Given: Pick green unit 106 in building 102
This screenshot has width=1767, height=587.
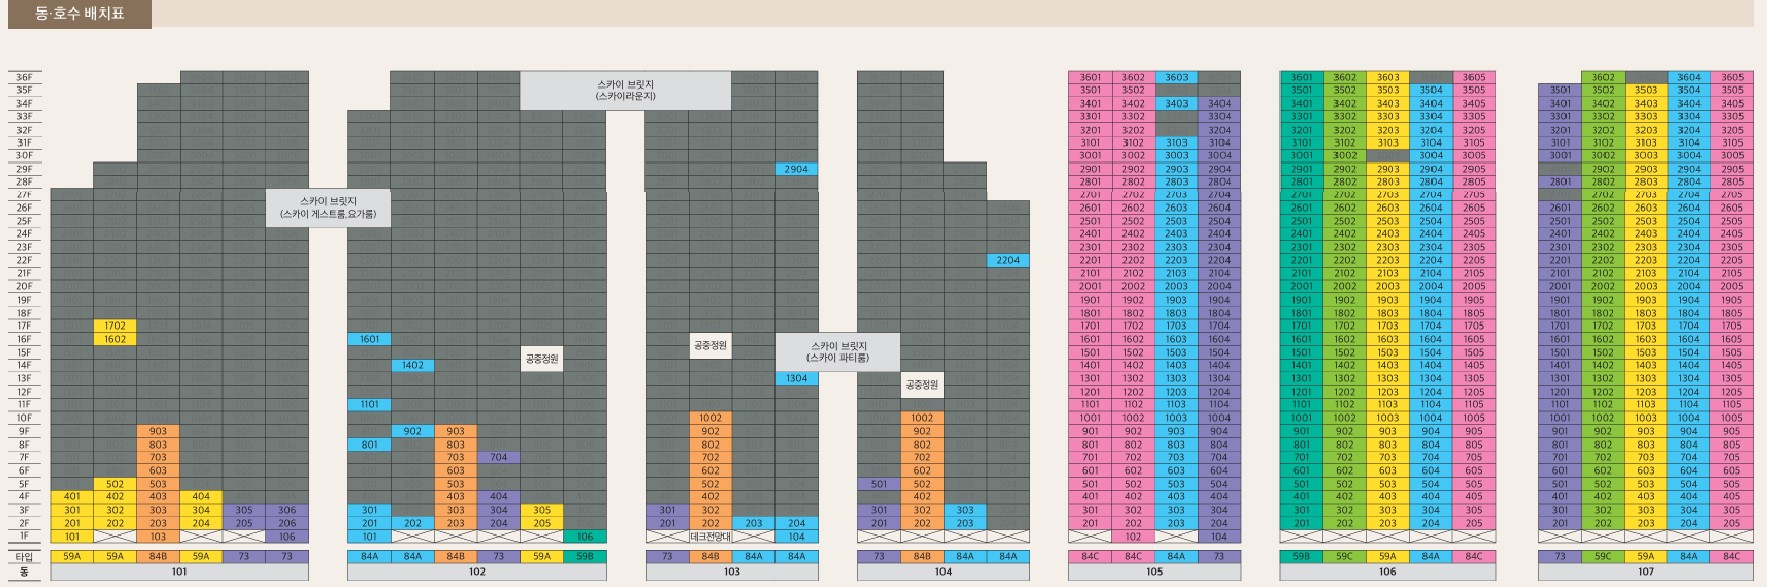Looking at the screenshot, I should 585,537.
